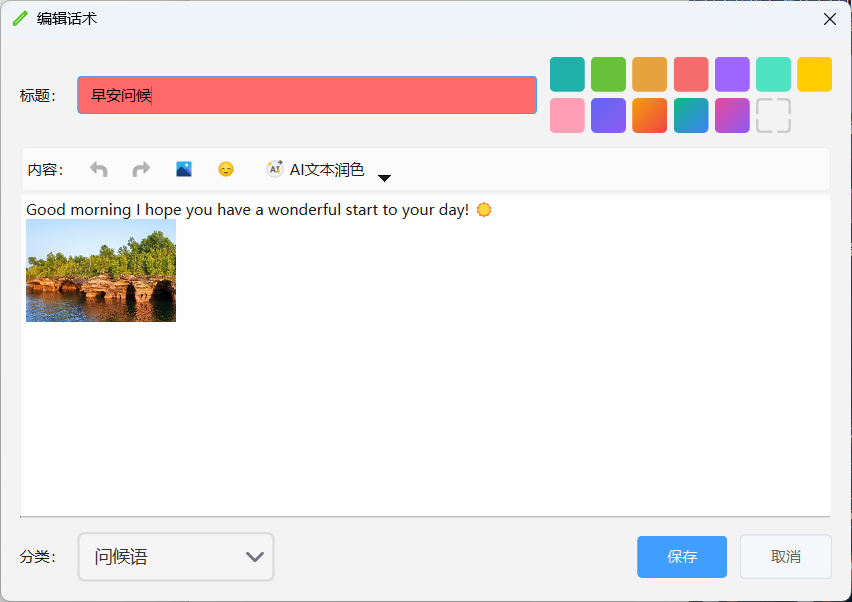Open the 问候语 category dropdown

(176, 557)
